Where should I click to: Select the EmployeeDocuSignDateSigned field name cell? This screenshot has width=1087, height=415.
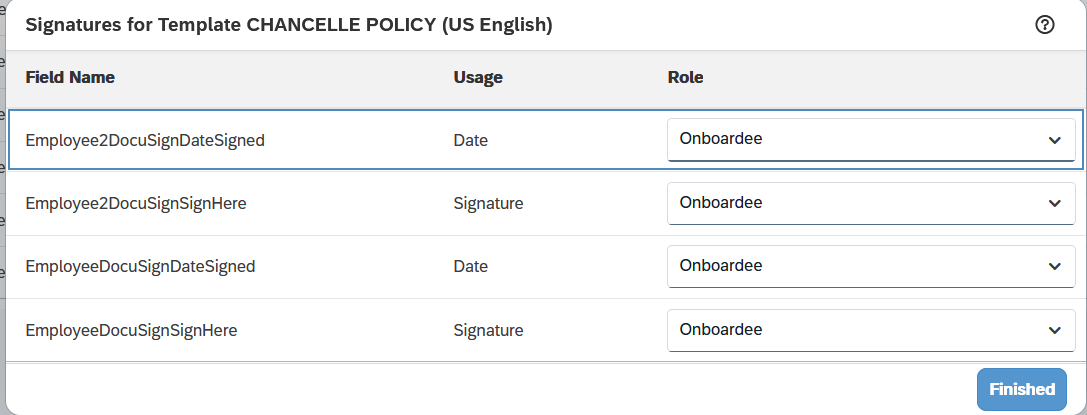pyautogui.click(x=140, y=266)
